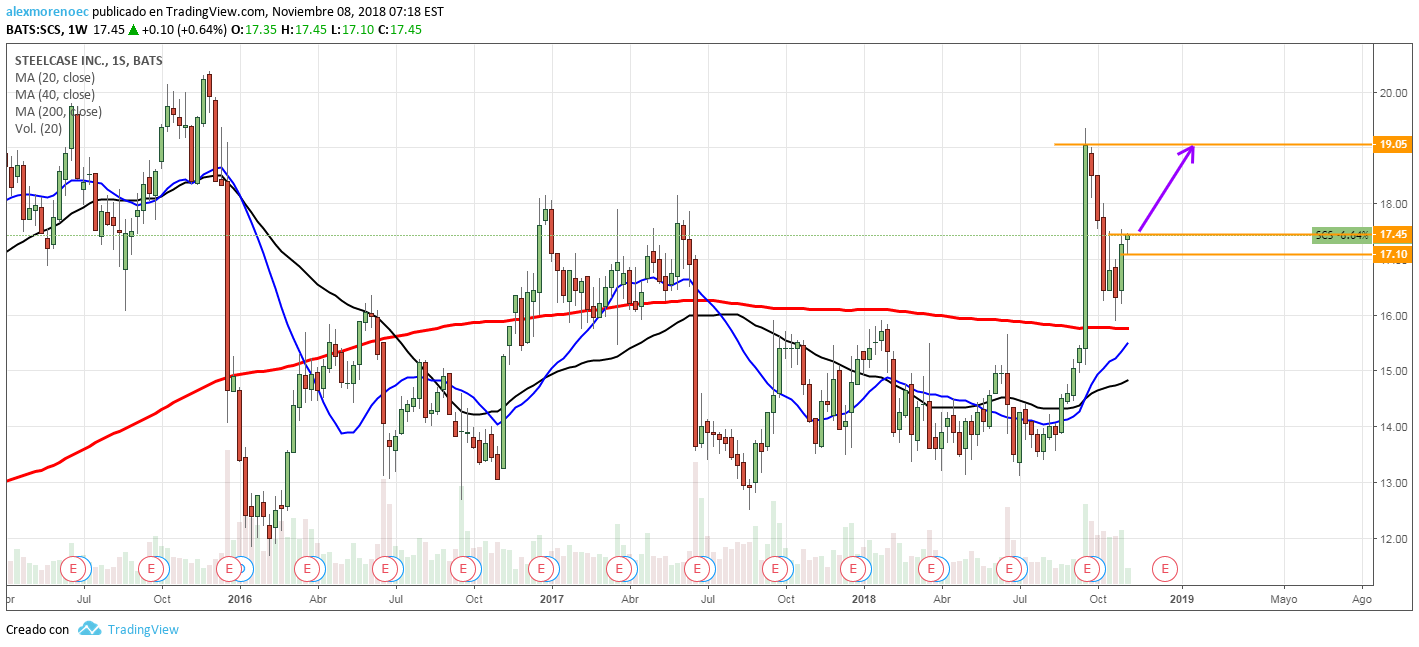Click the green SCS percent change tag
Image resolution: width=1419 pixels, height=647 pixels.
[1342, 235]
